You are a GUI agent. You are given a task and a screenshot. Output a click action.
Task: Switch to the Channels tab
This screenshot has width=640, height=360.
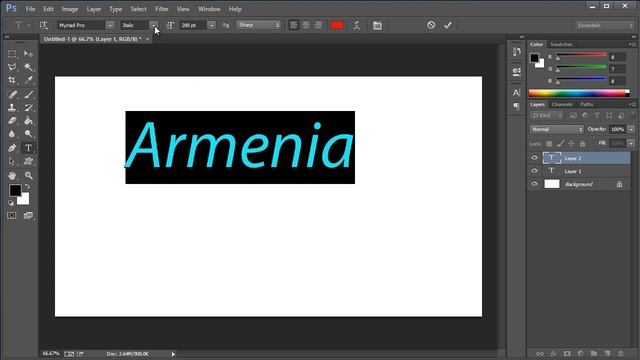click(562, 104)
